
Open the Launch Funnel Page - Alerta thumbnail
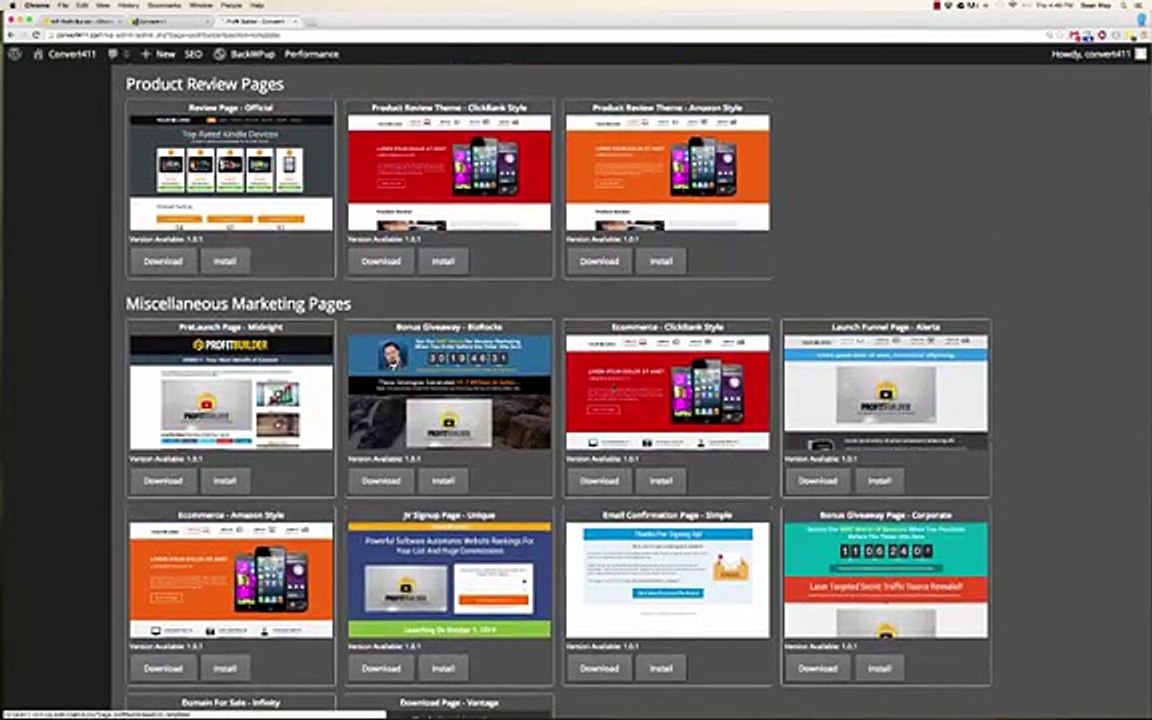[886, 392]
